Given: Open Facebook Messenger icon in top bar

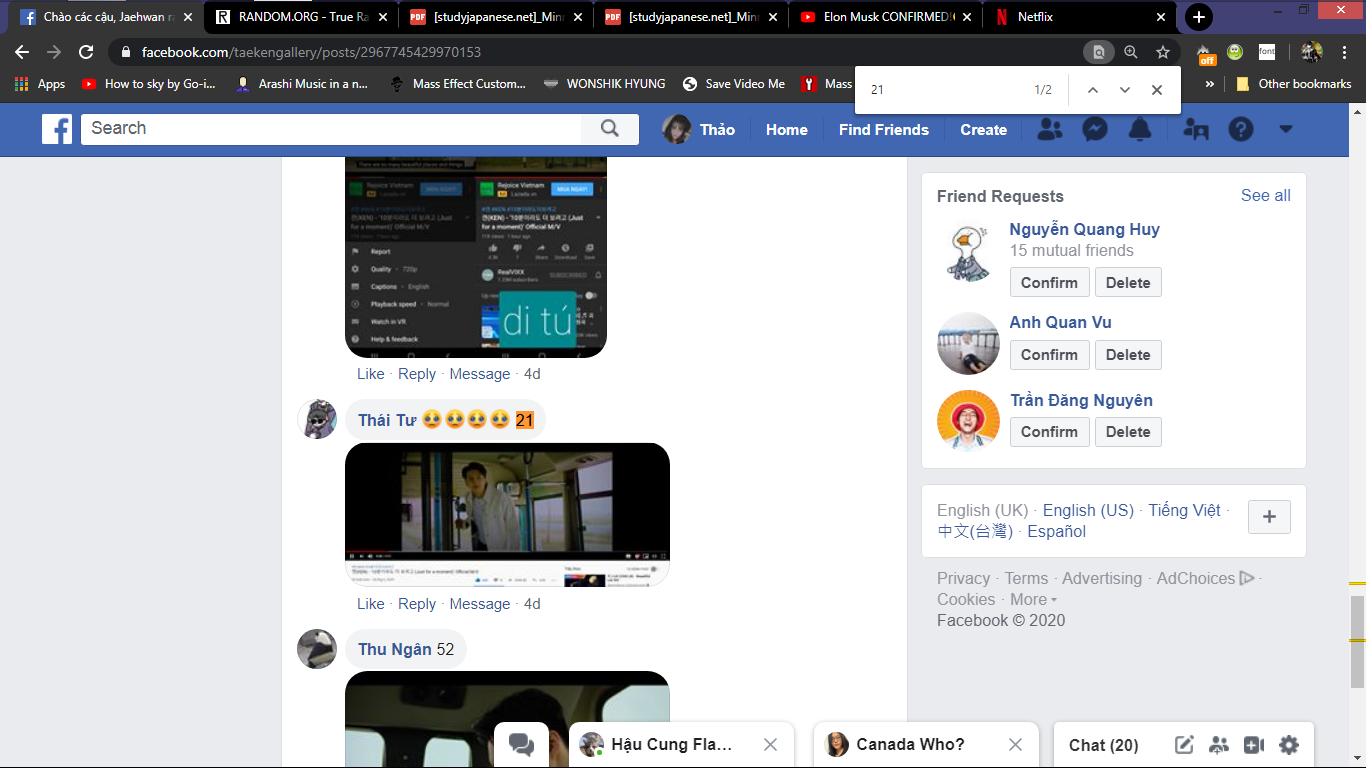Looking at the screenshot, I should (1095, 129).
